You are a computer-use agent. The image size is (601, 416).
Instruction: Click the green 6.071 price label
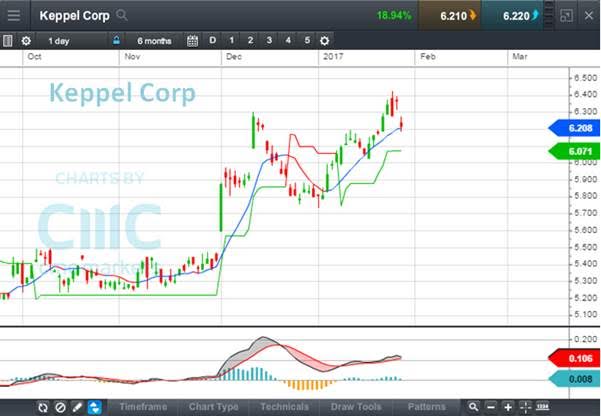tap(574, 151)
